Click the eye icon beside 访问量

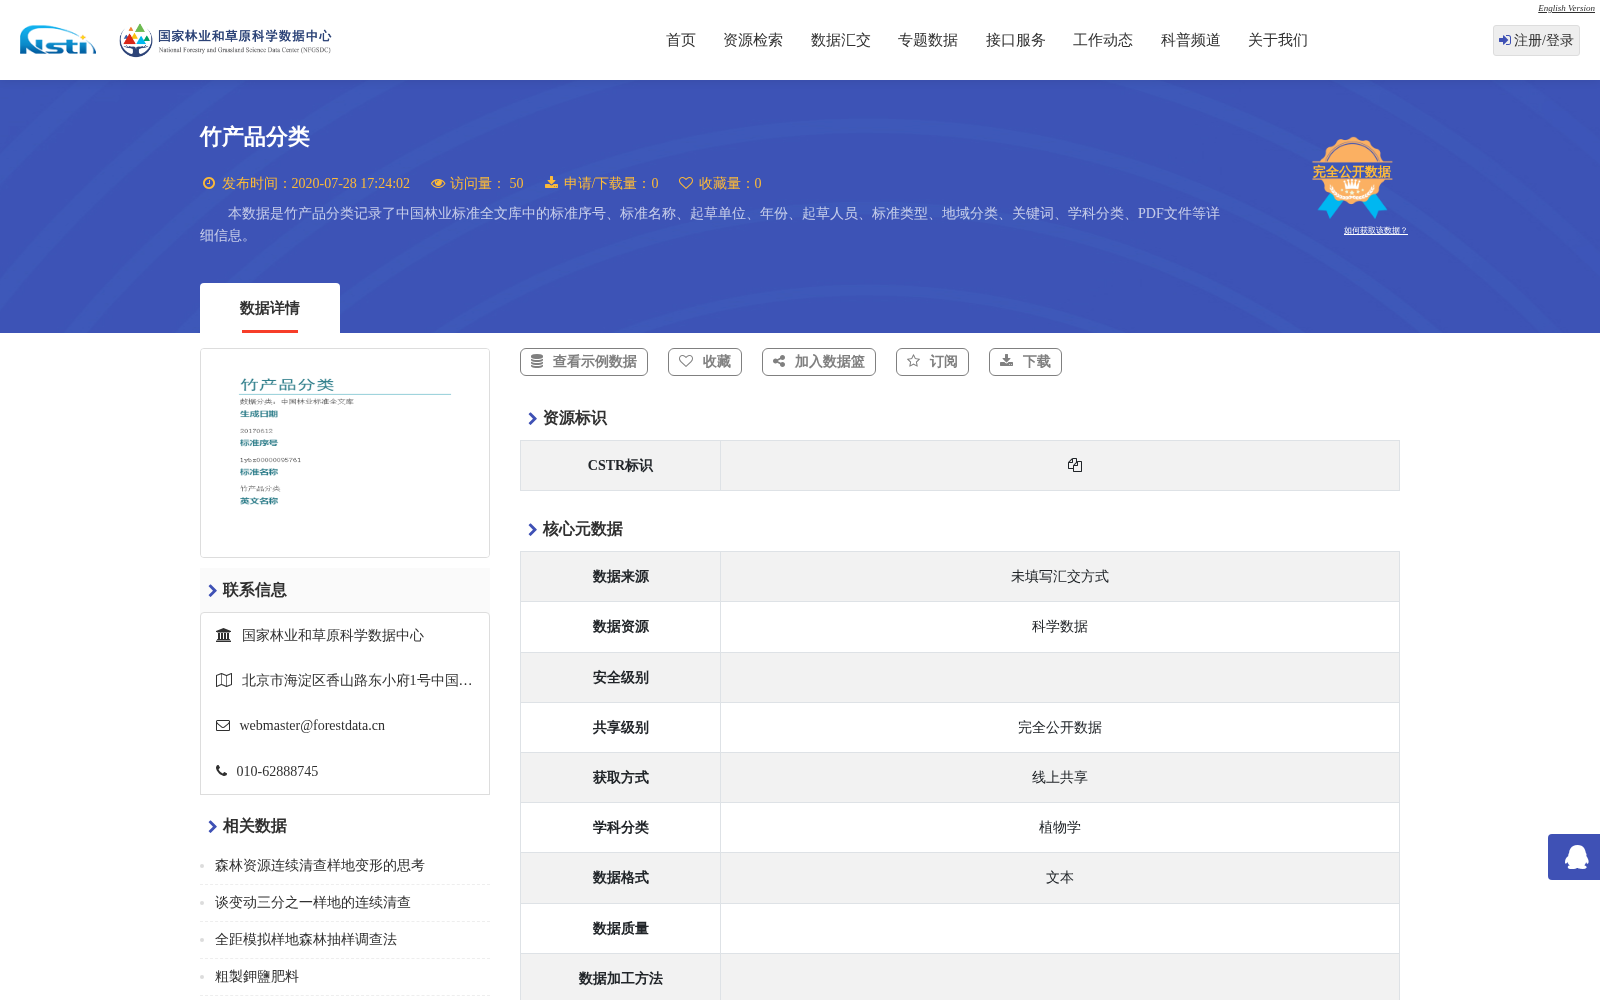pos(438,183)
